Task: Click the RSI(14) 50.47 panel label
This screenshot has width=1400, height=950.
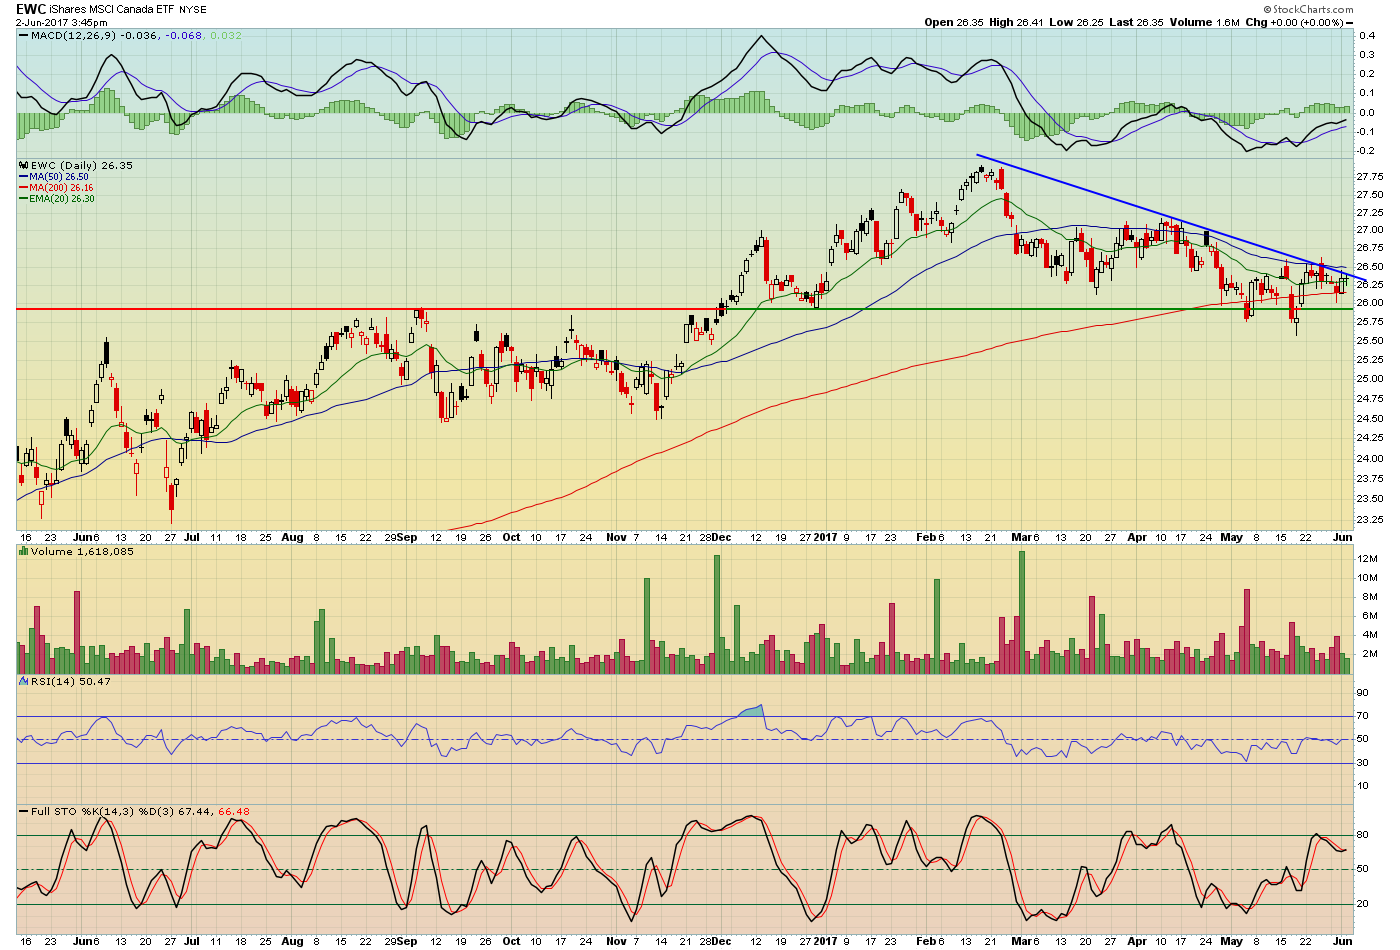Action: click(x=65, y=681)
